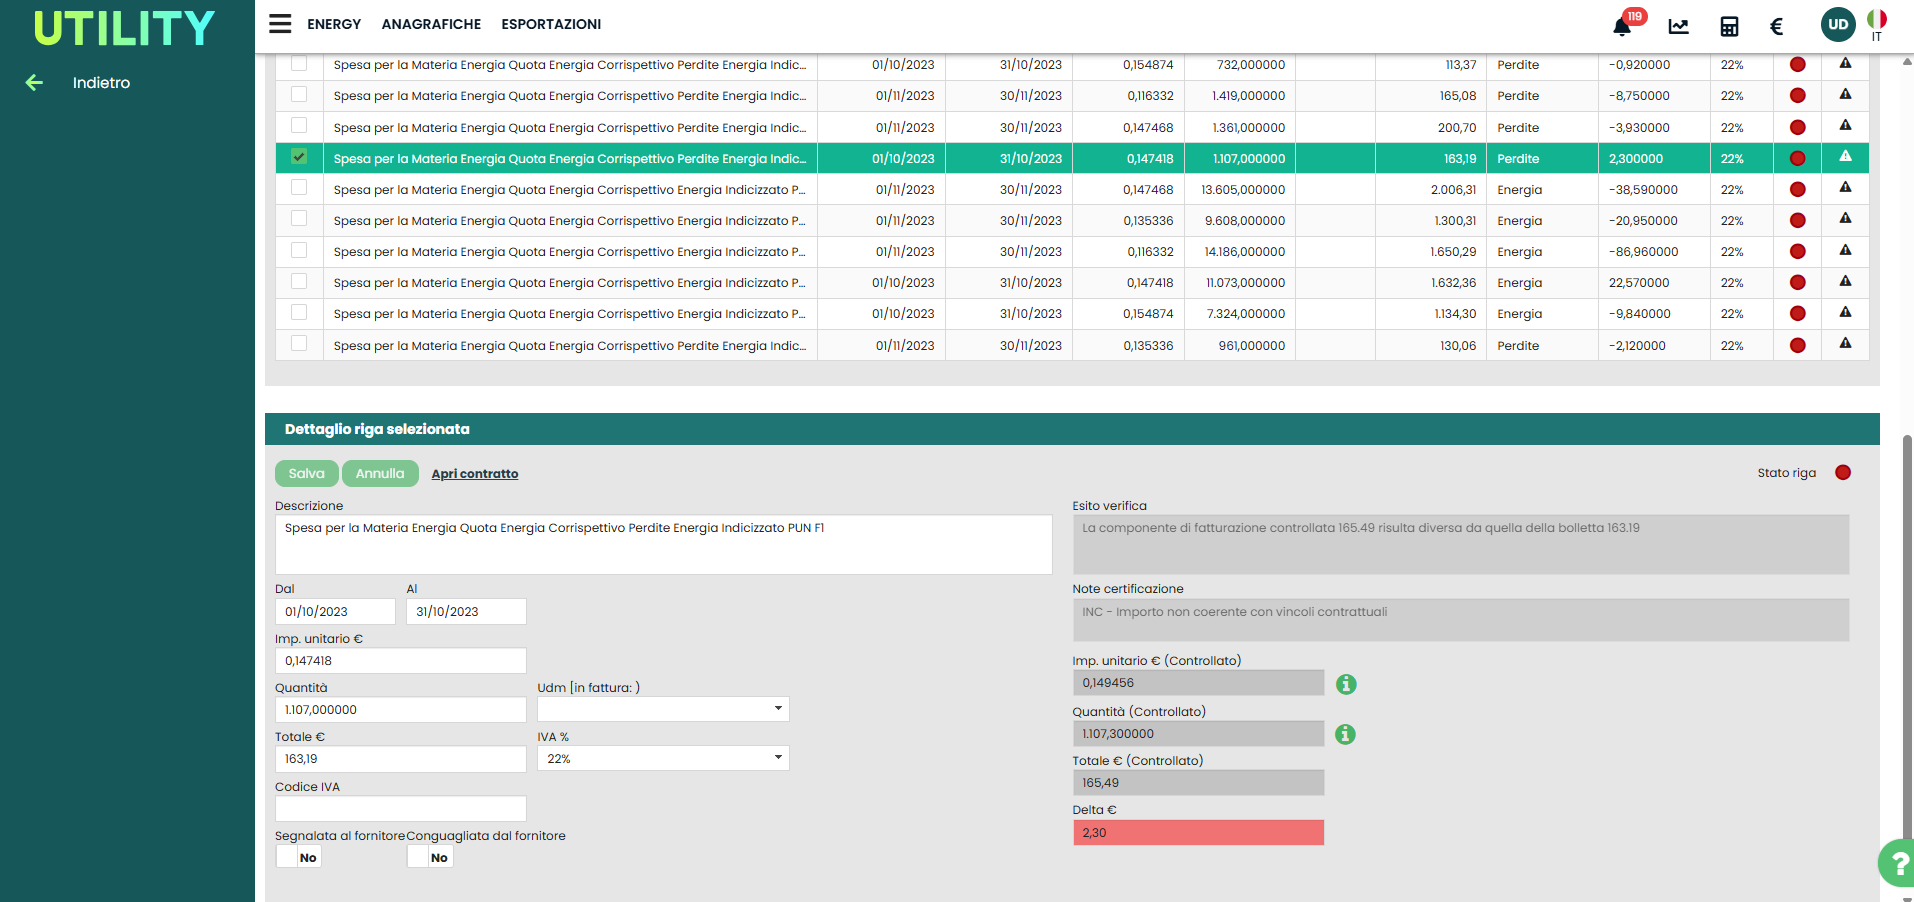The image size is (1914, 902).
Task: Switch language via Italian flag icon
Action: [x=1877, y=20]
